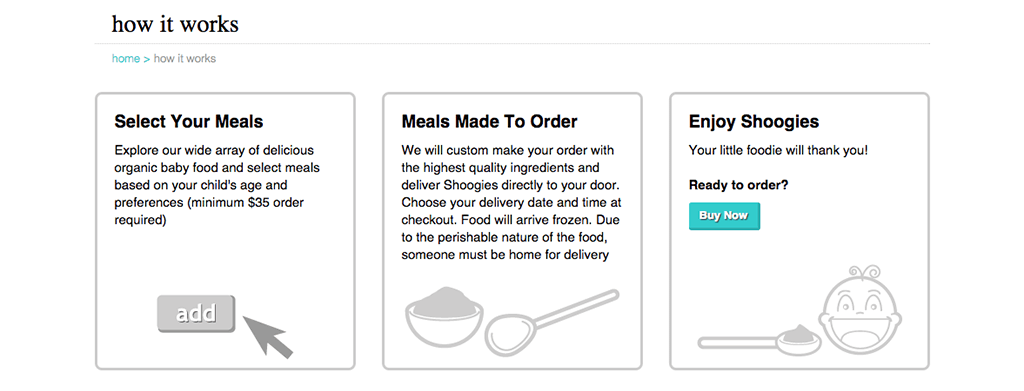Click the food mound in the bowl

pyautogui.click(x=444, y=298)
